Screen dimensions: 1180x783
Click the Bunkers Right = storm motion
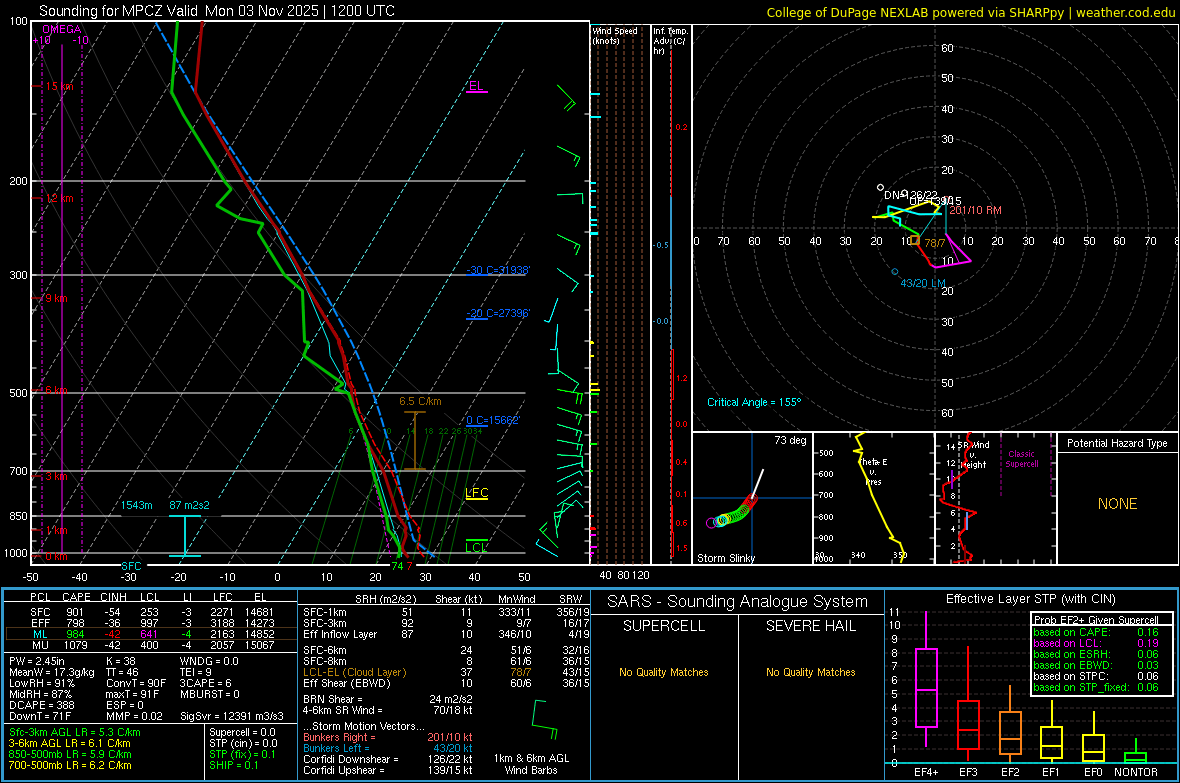tap(388, 737)
